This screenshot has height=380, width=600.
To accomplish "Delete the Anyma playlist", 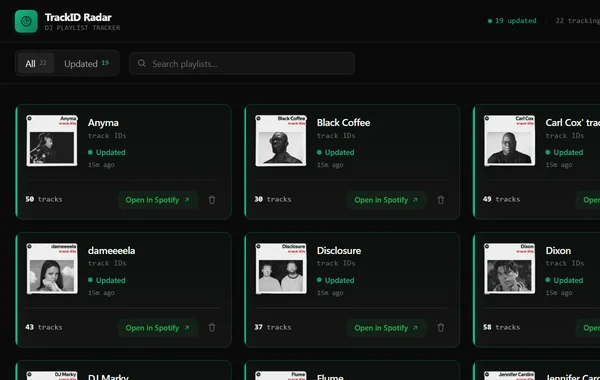I will 212,200.
